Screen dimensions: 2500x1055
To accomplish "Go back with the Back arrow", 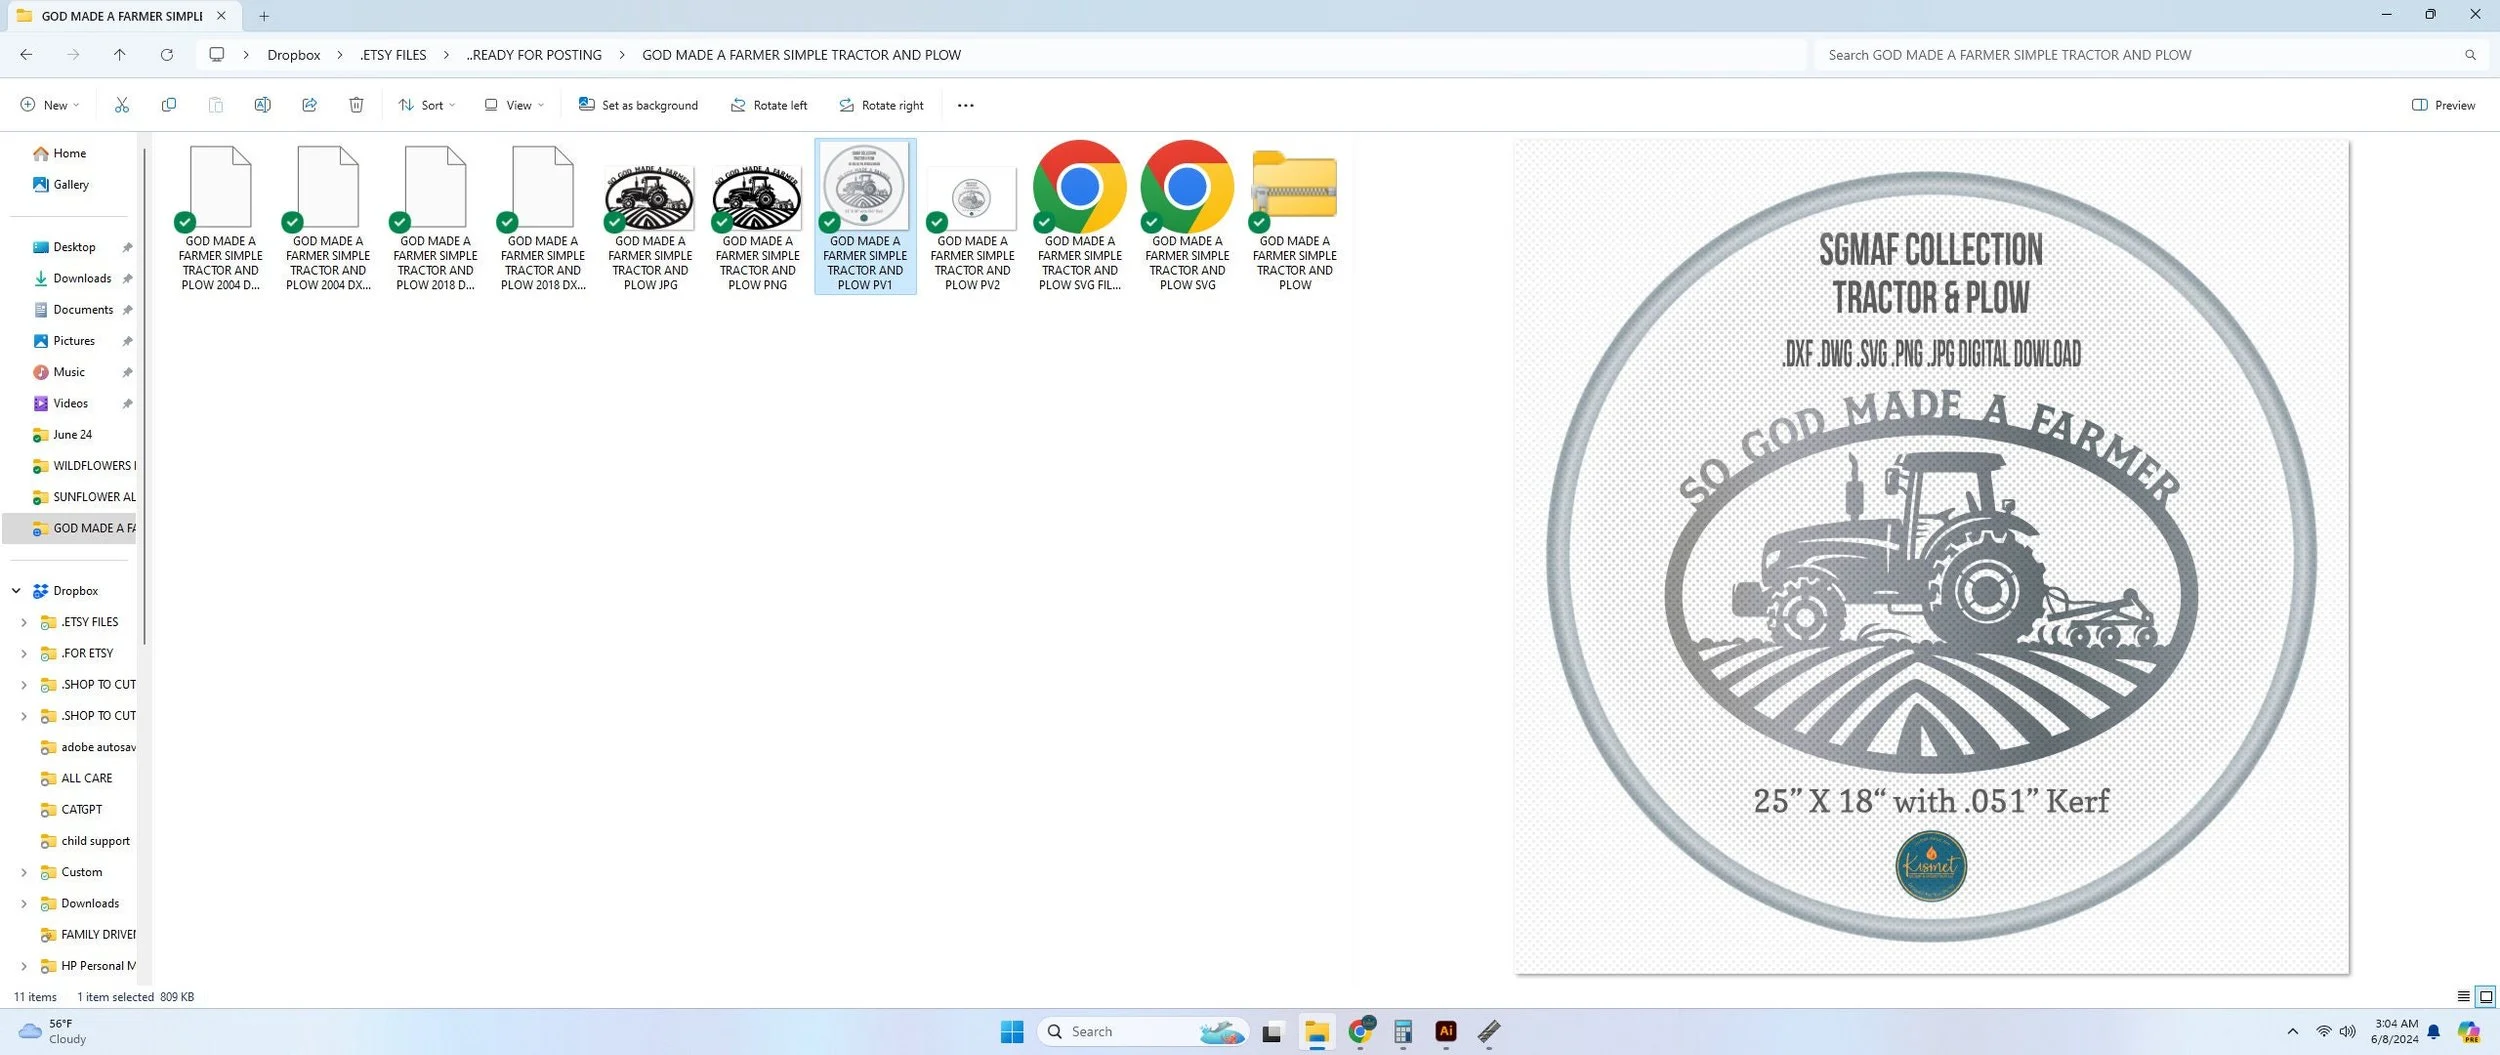I will [26, 55].
